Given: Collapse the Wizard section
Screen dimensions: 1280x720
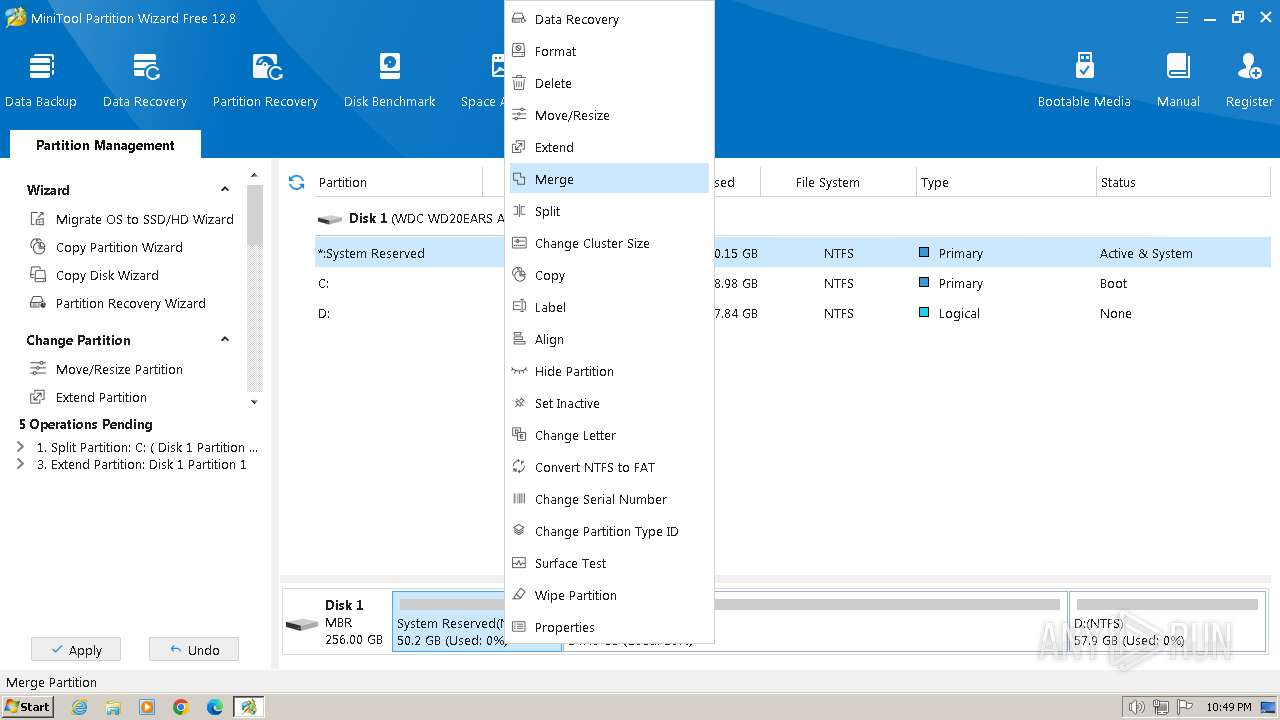Looking at the screenshot, I should tap(225, 190).
